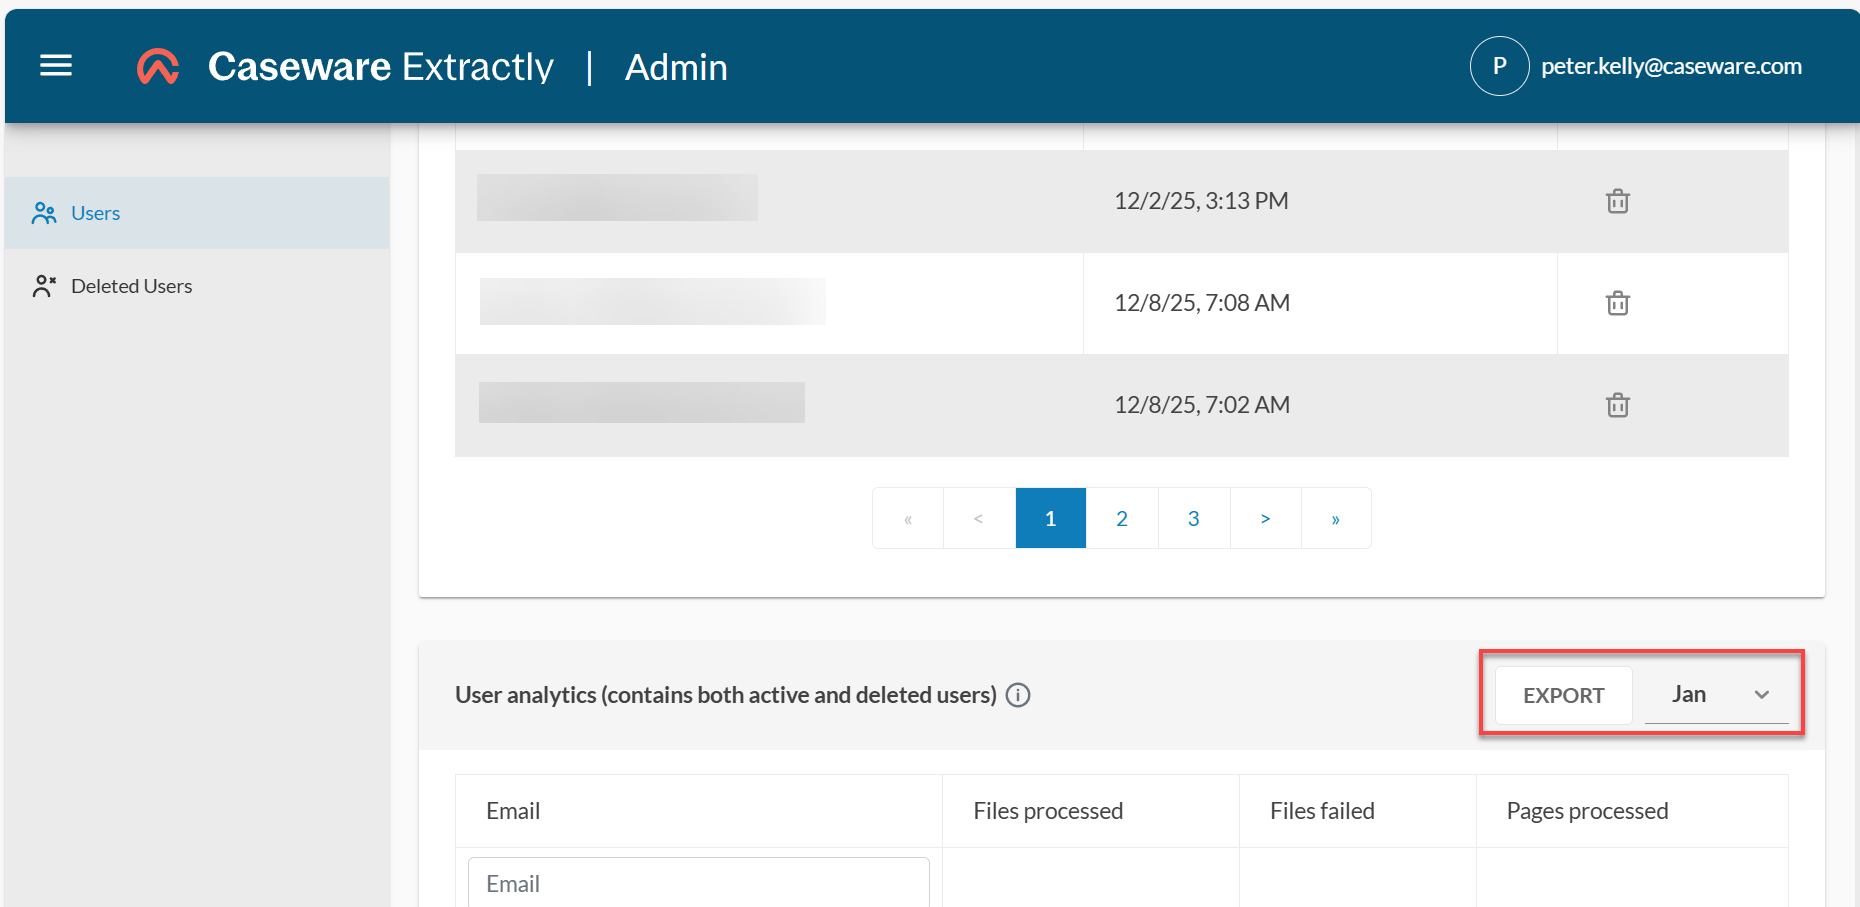
Task: Delete the user last active 12/8/25 7:08 AM
Action: [x=1618, y=303]
